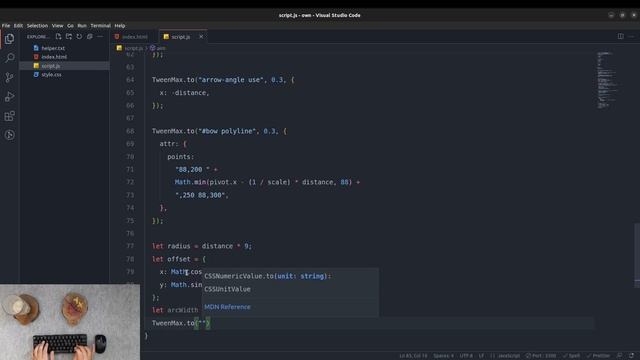The width and height of the screenshot is (640, 360).
Task: Click the helper.txt file icon
Action: coord(36,48)
